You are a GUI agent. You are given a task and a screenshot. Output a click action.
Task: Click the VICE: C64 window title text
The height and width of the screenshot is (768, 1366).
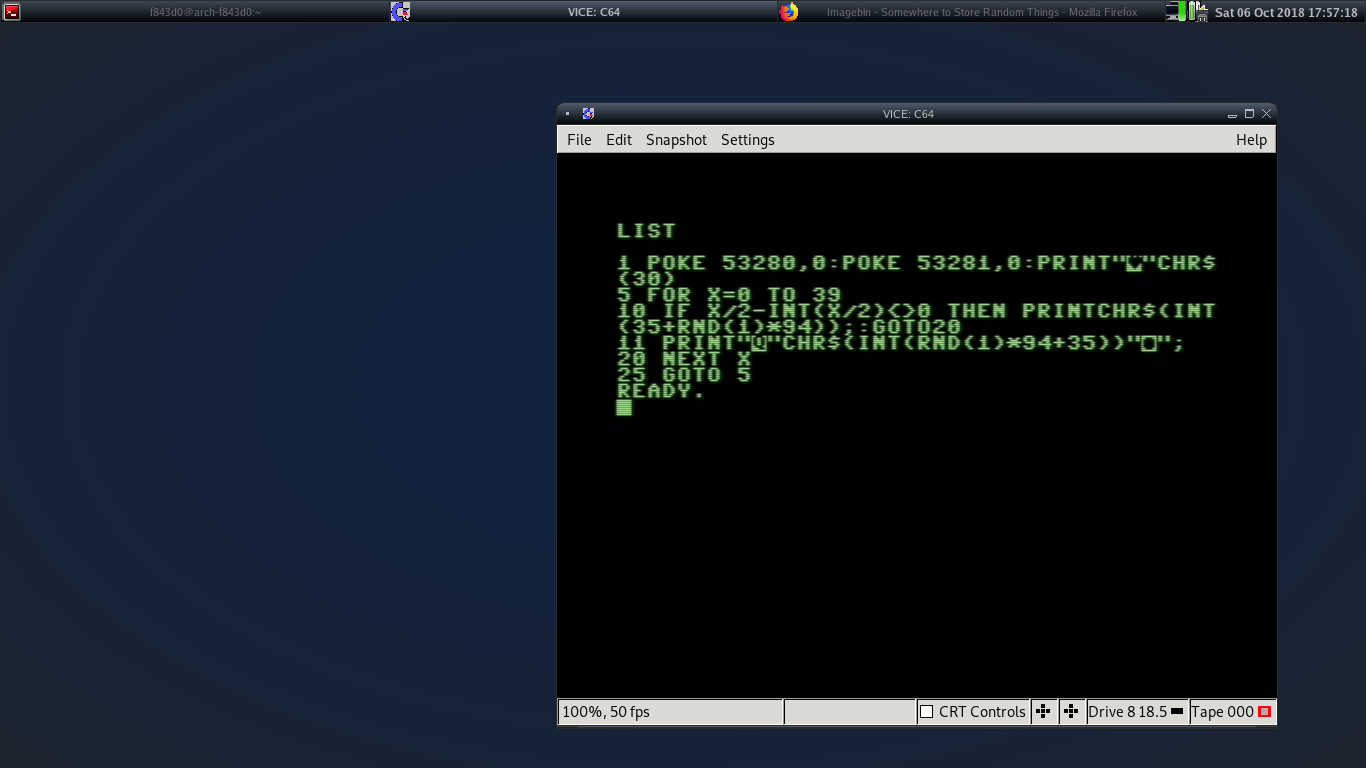(908, 114)
